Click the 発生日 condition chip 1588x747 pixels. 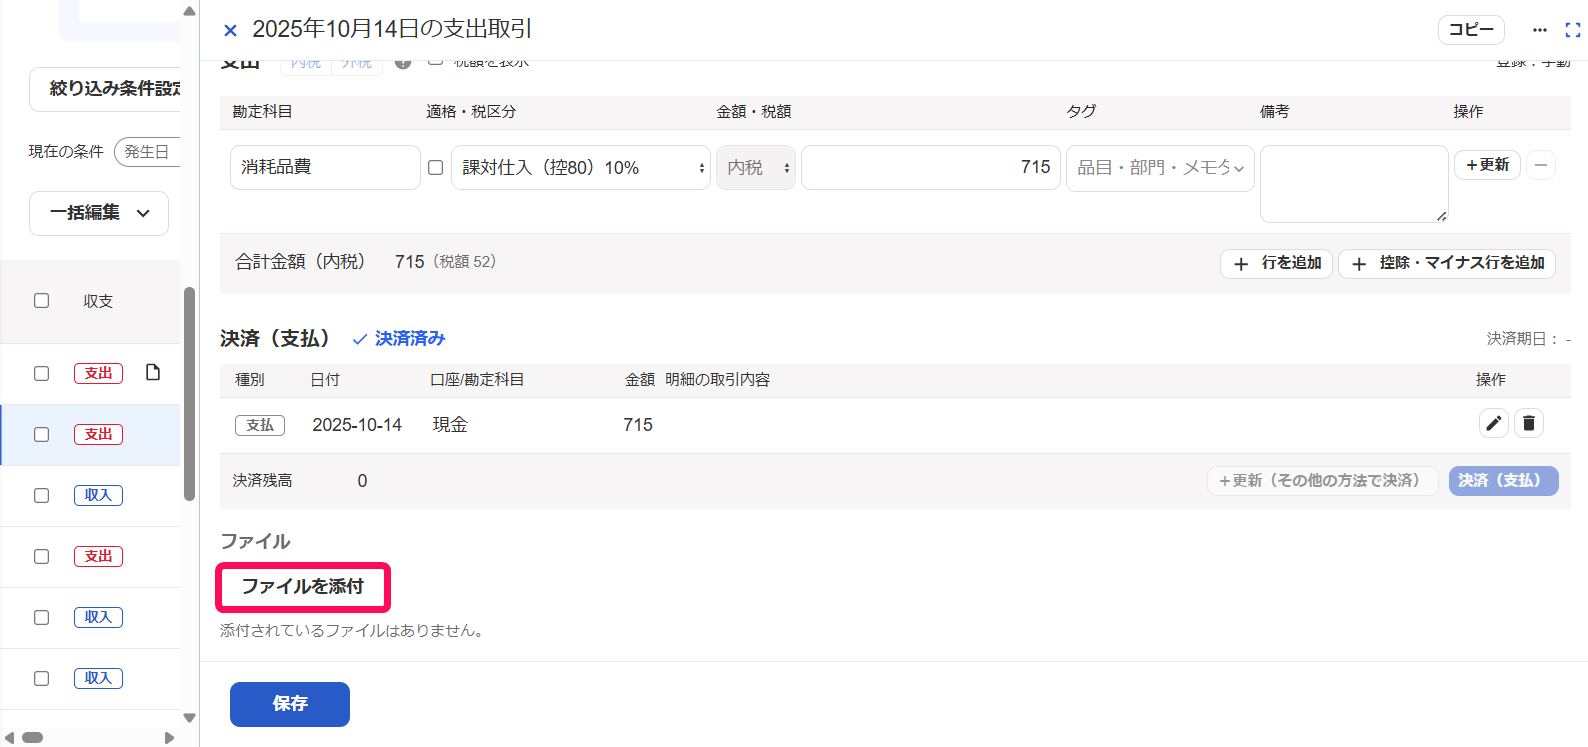click(x=147, y=152)
